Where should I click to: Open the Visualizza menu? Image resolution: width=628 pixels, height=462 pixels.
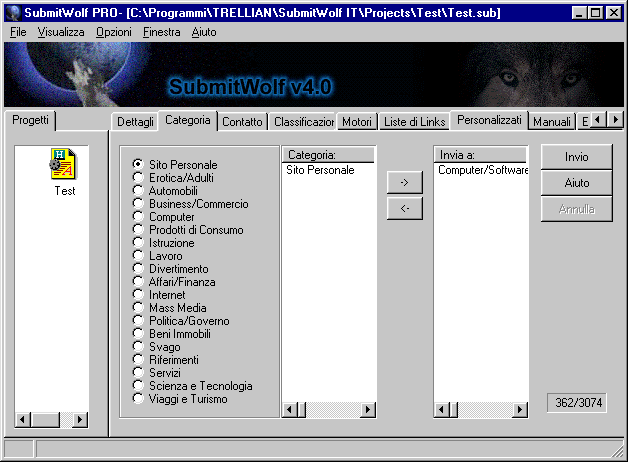[61, 32]
